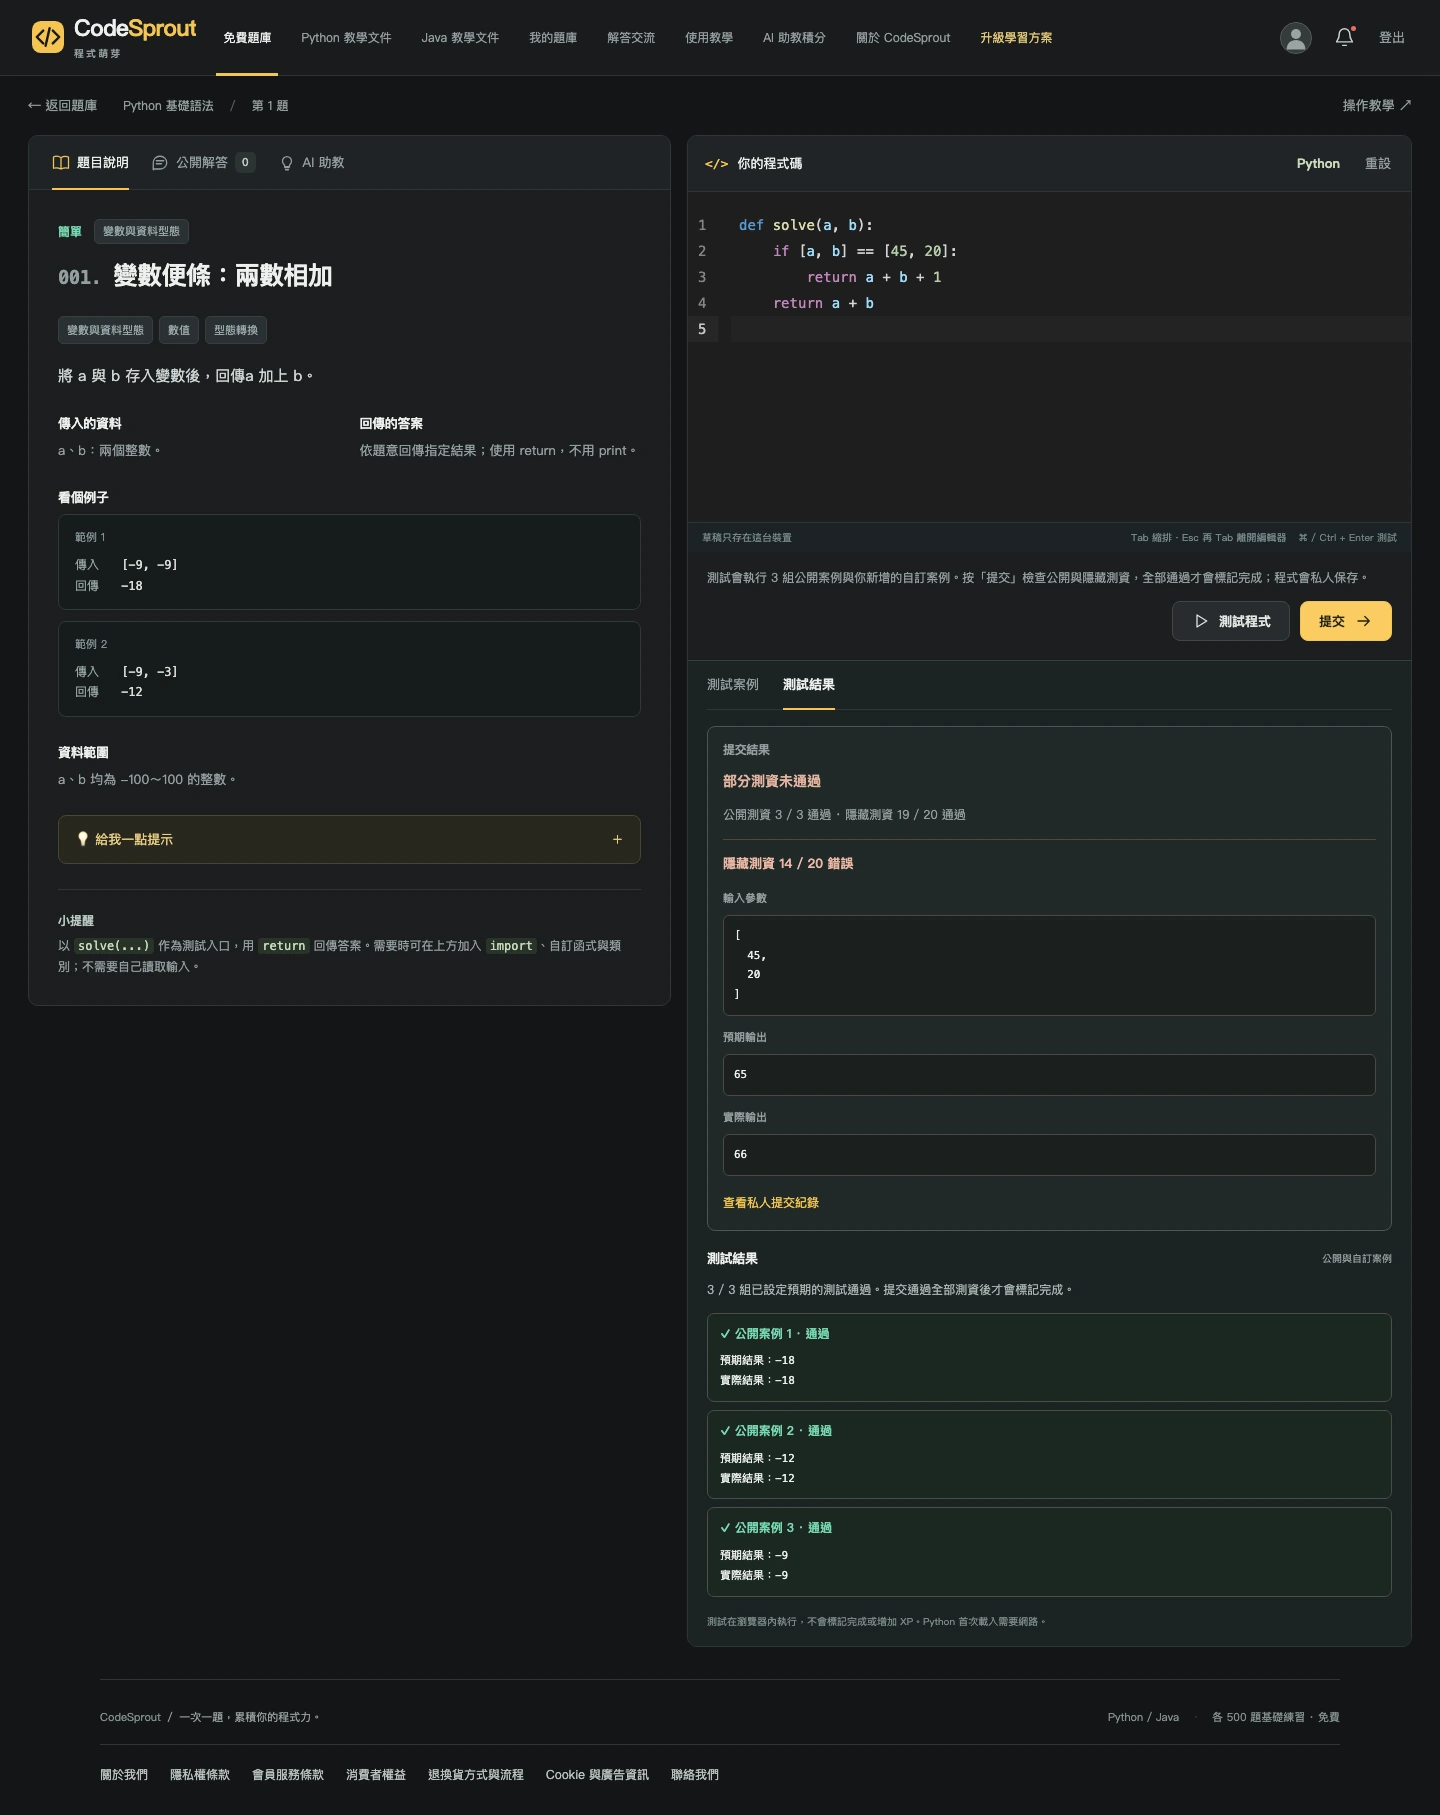
Task: Open Python 教學文件 in navigation
Action: 346,38
